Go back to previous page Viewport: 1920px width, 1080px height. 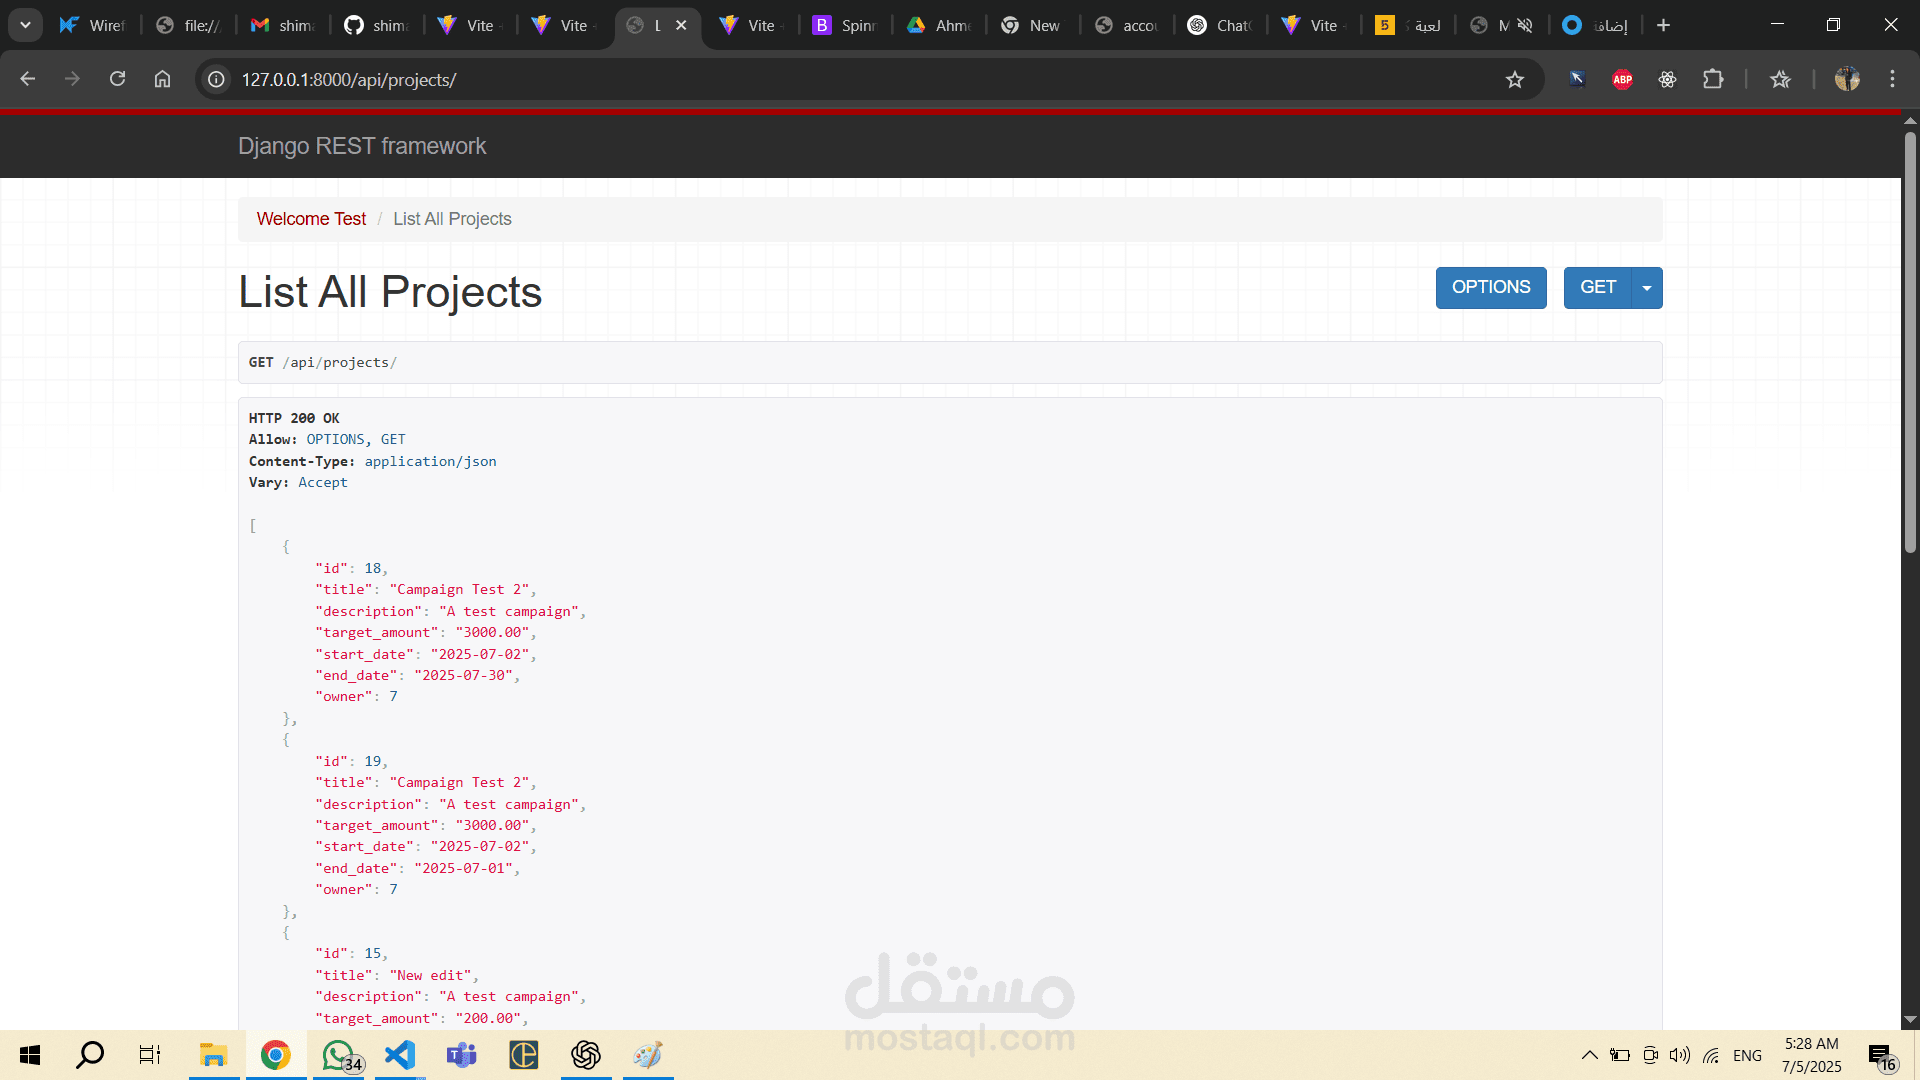point(28,79)
